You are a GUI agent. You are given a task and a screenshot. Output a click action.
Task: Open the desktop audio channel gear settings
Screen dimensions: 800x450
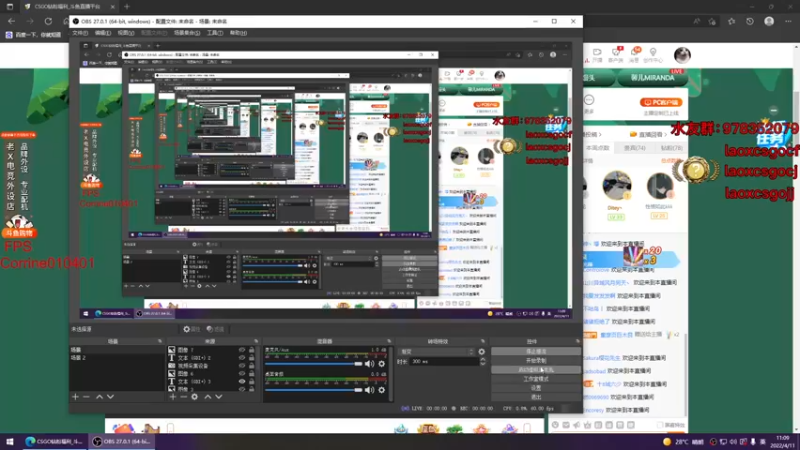tap(382, 390)
